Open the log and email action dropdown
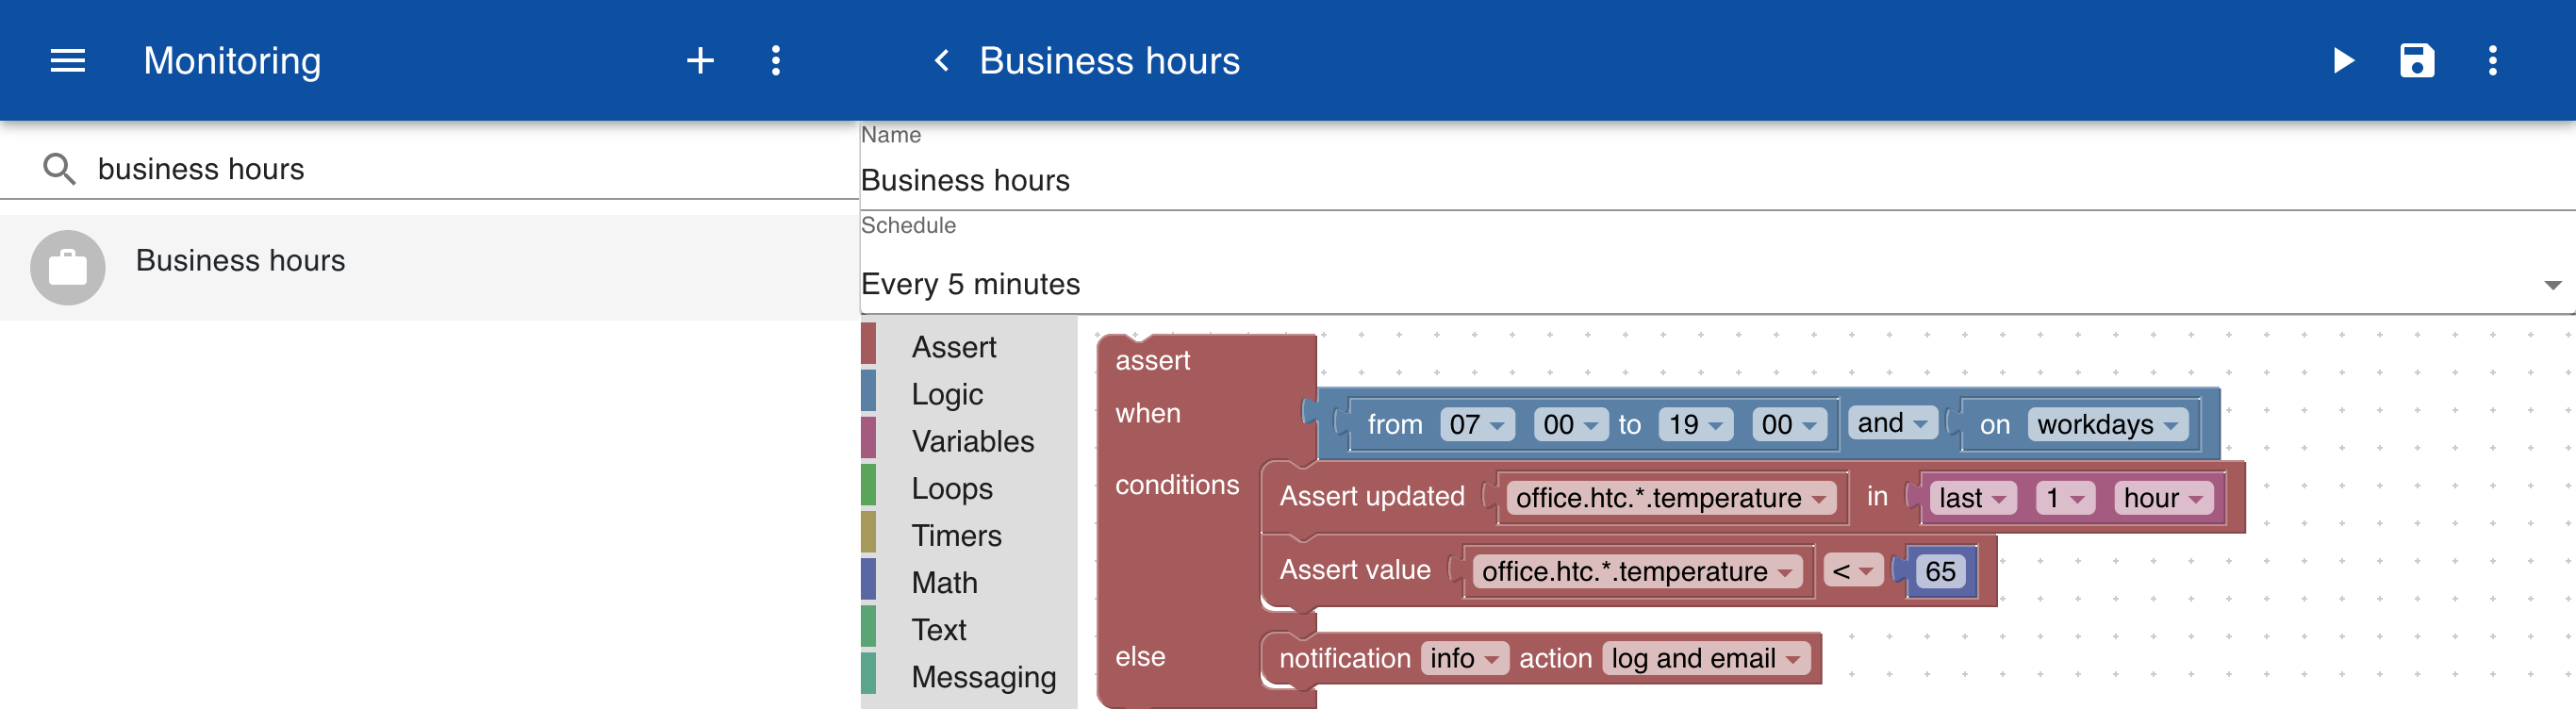 (x=1705, y=658)
